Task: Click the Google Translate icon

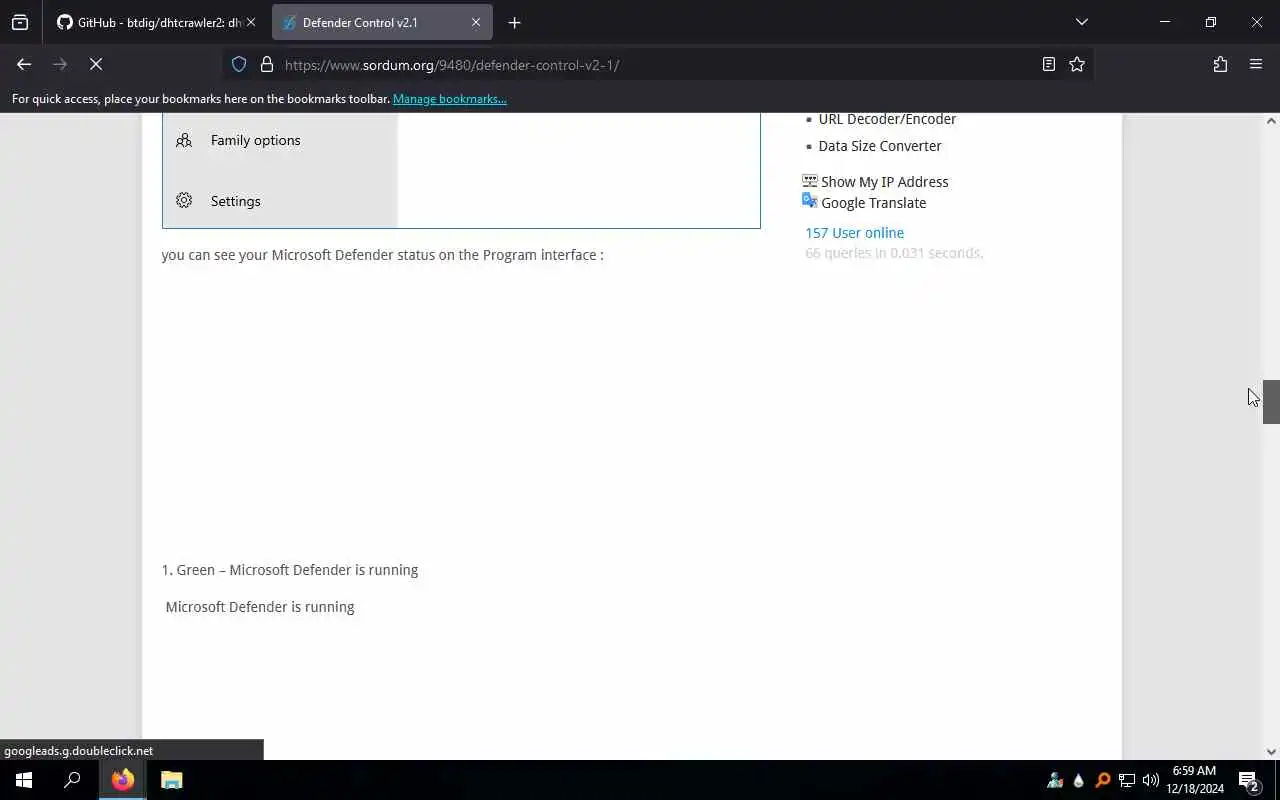Action: [x=810, y=201]
